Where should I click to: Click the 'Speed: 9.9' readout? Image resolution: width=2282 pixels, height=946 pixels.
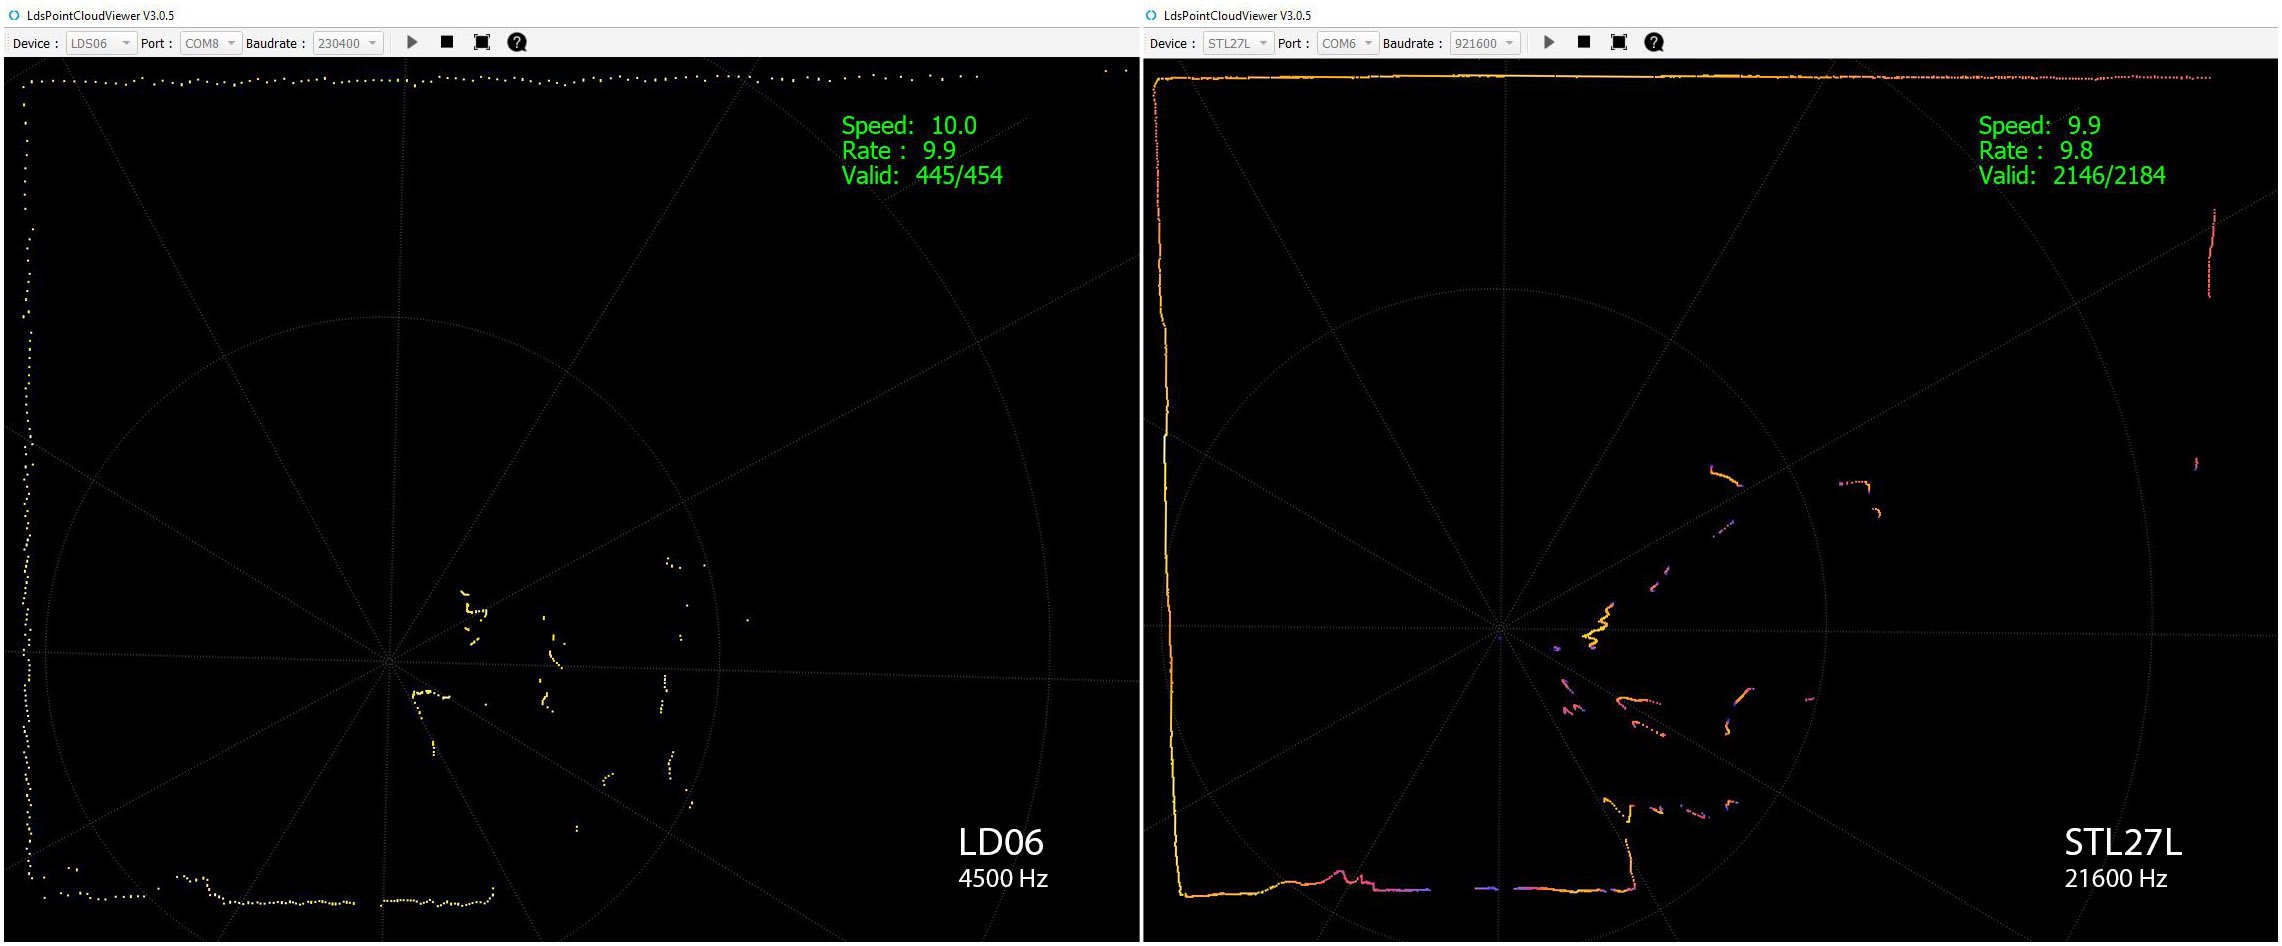(2039, 126)
